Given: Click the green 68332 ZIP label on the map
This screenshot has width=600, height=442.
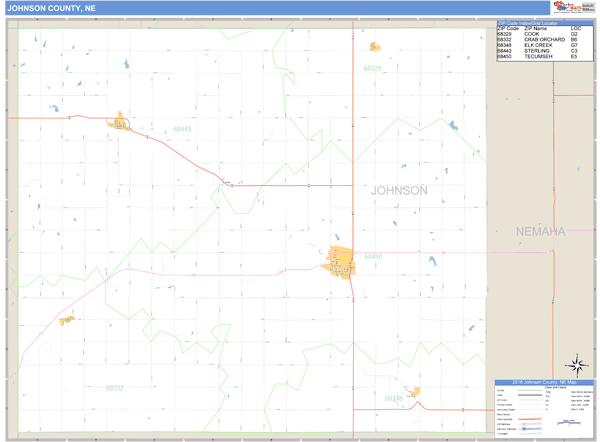Looking at the screenshot, I should pyautogui.click(x=115, y=388).
